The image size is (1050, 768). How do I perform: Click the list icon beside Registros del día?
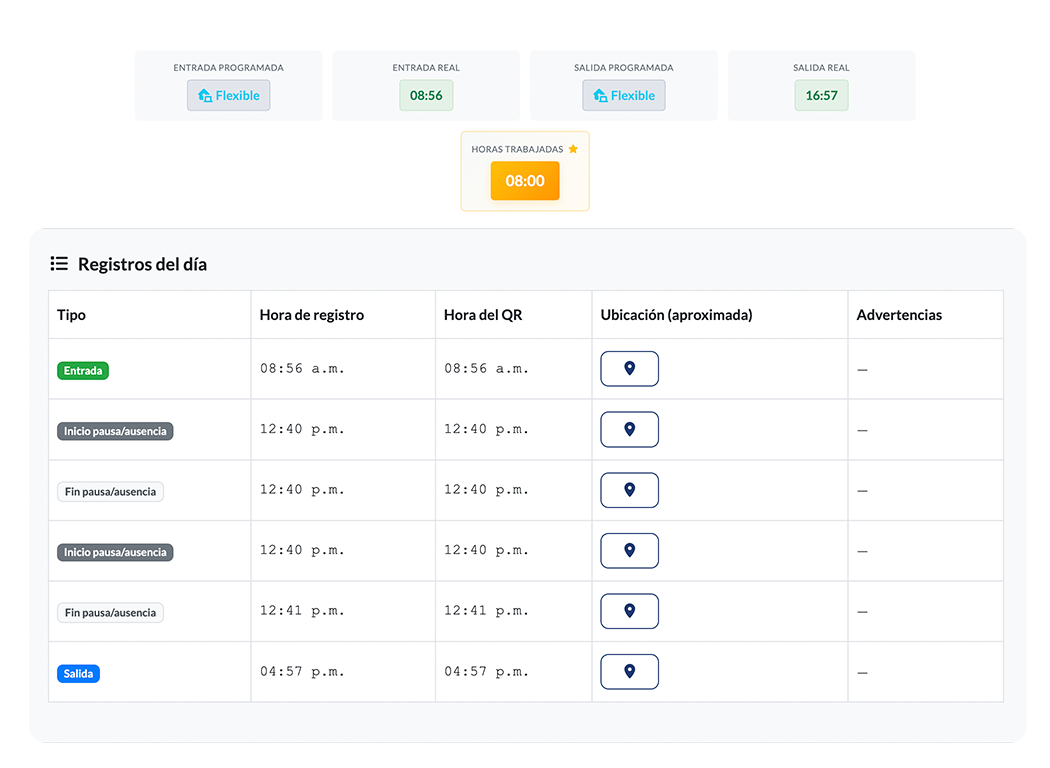coord(59,264)
